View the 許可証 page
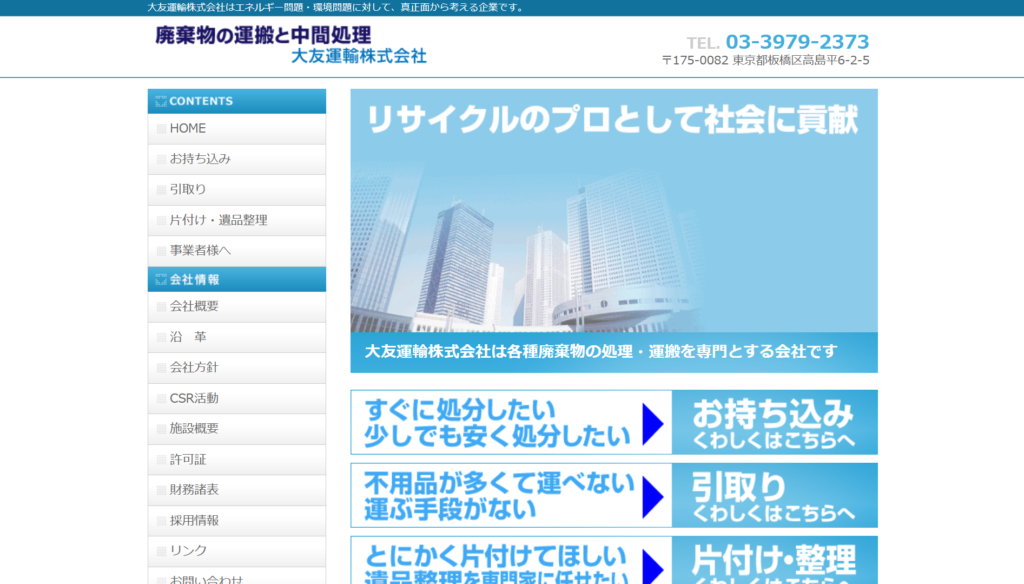Image resolution: width=1024 pixels, height=584 pixels. click(188, 460)
